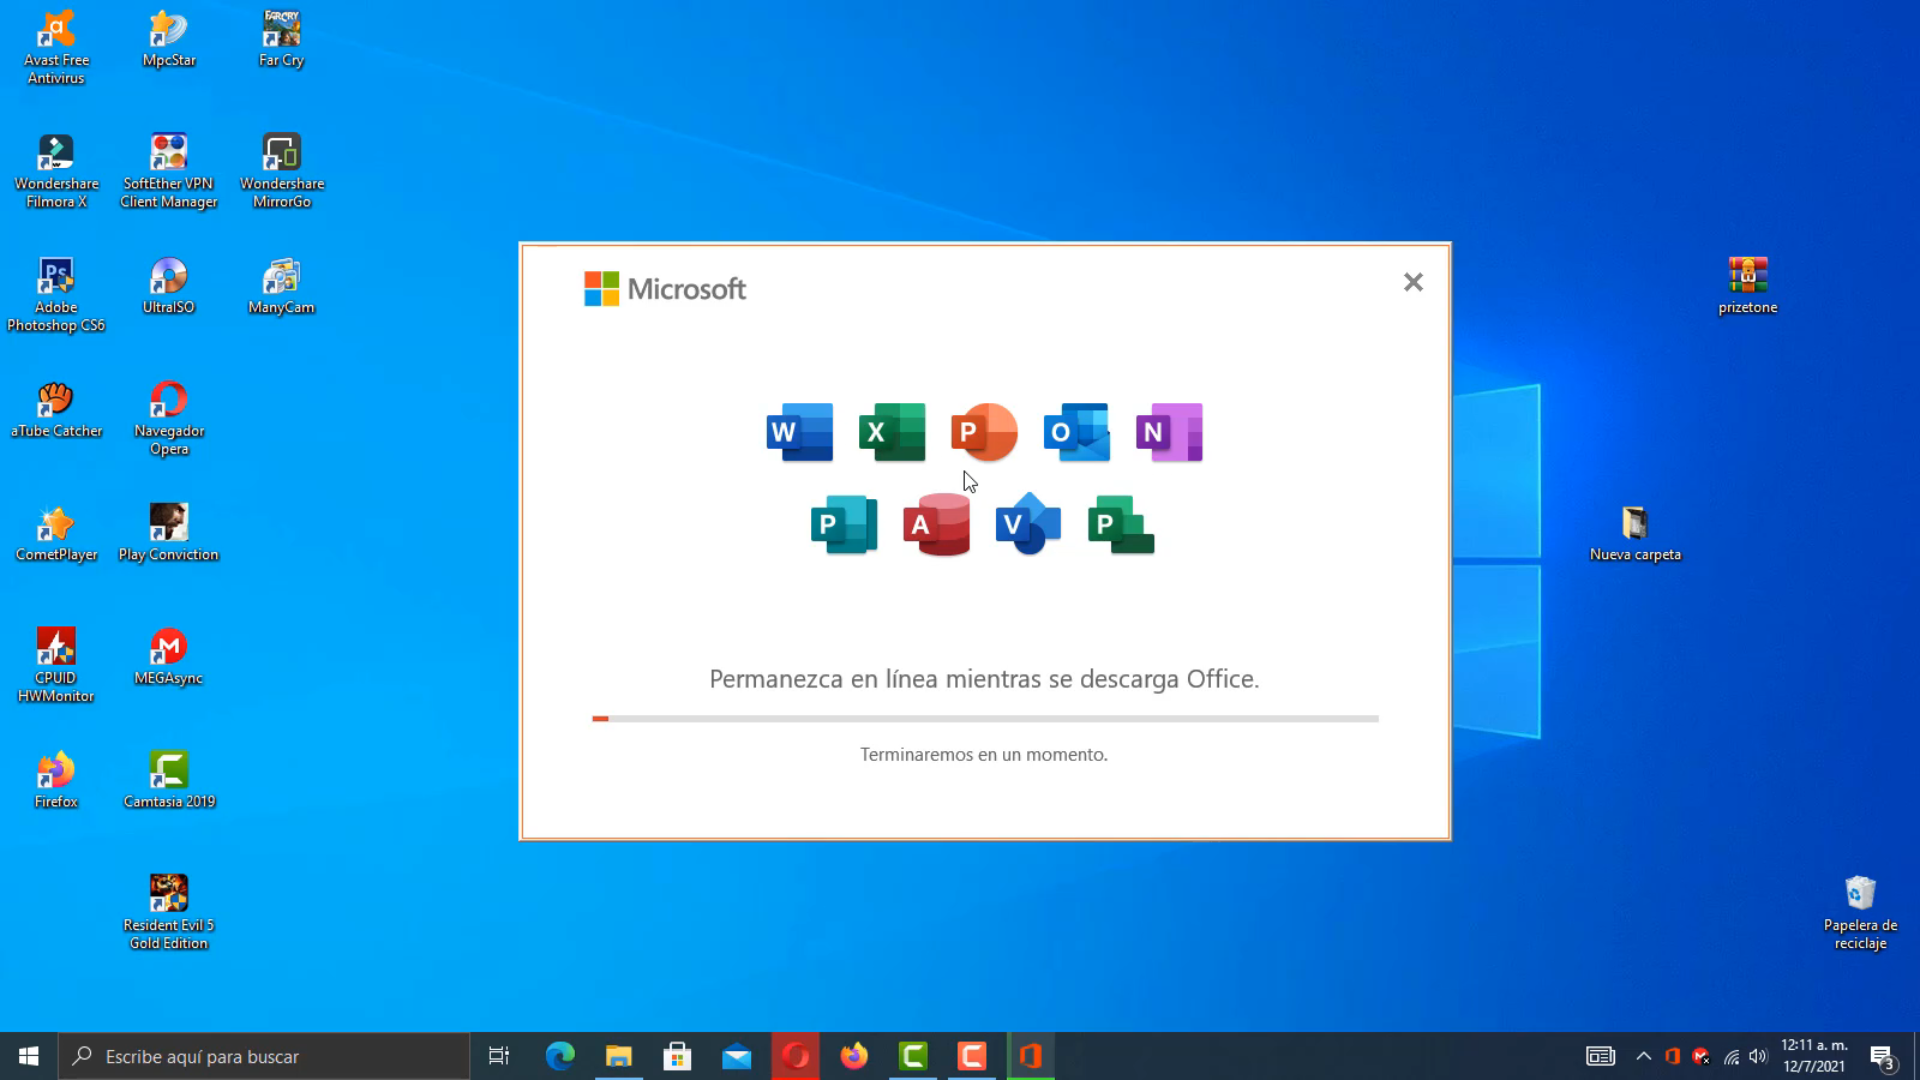Select CometPlayer desktop shortcut
1920x1080 pixels.
pyautogui.click(x=56, y=533)
